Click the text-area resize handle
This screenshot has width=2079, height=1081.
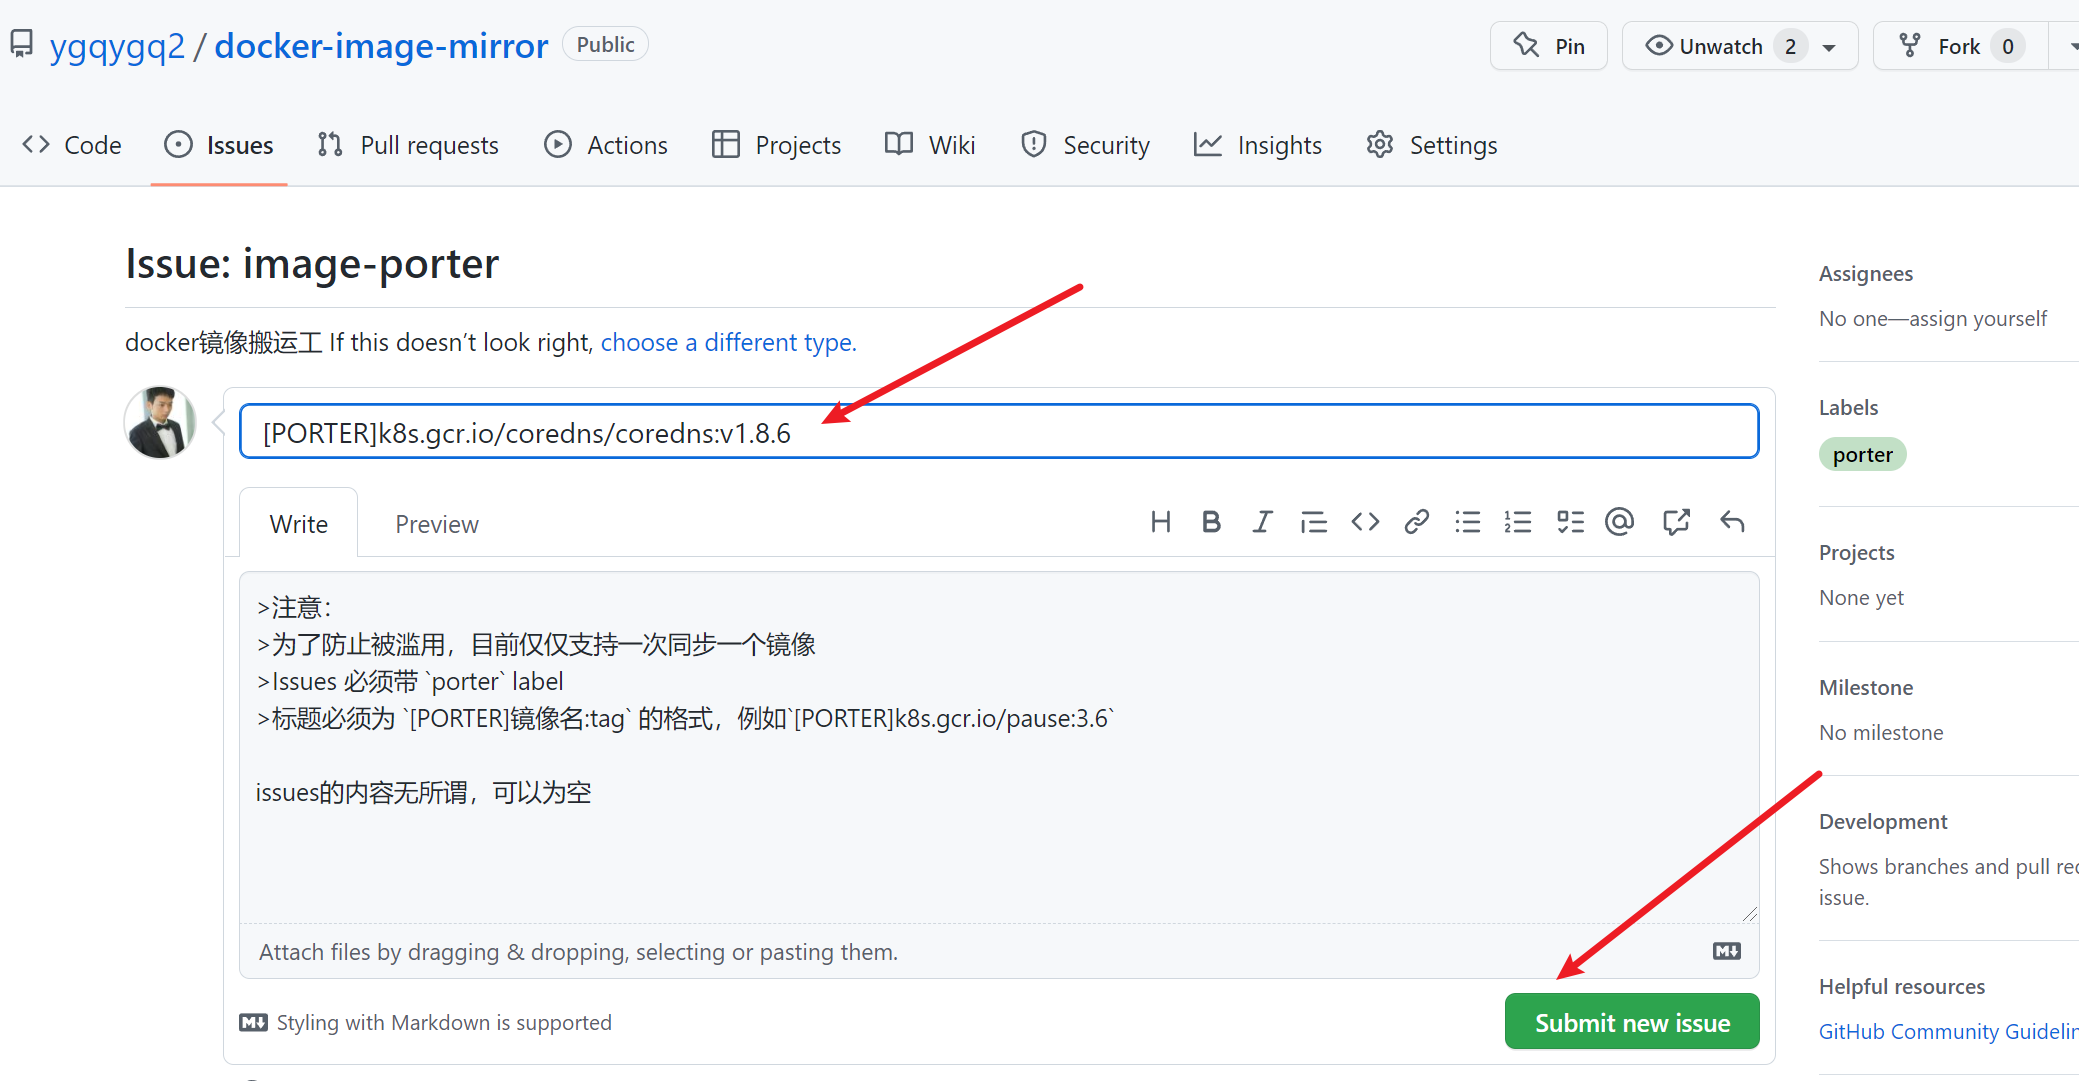click(1749, 913)
